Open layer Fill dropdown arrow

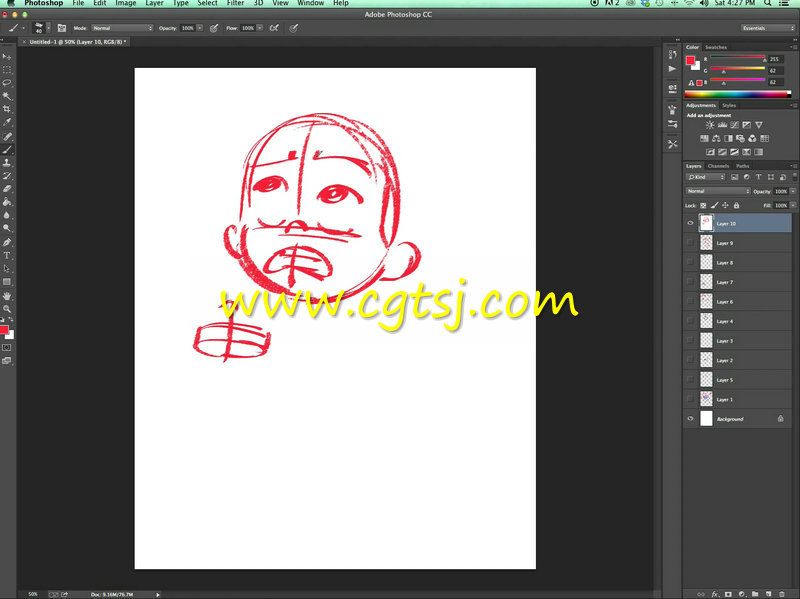click(793, 206)
